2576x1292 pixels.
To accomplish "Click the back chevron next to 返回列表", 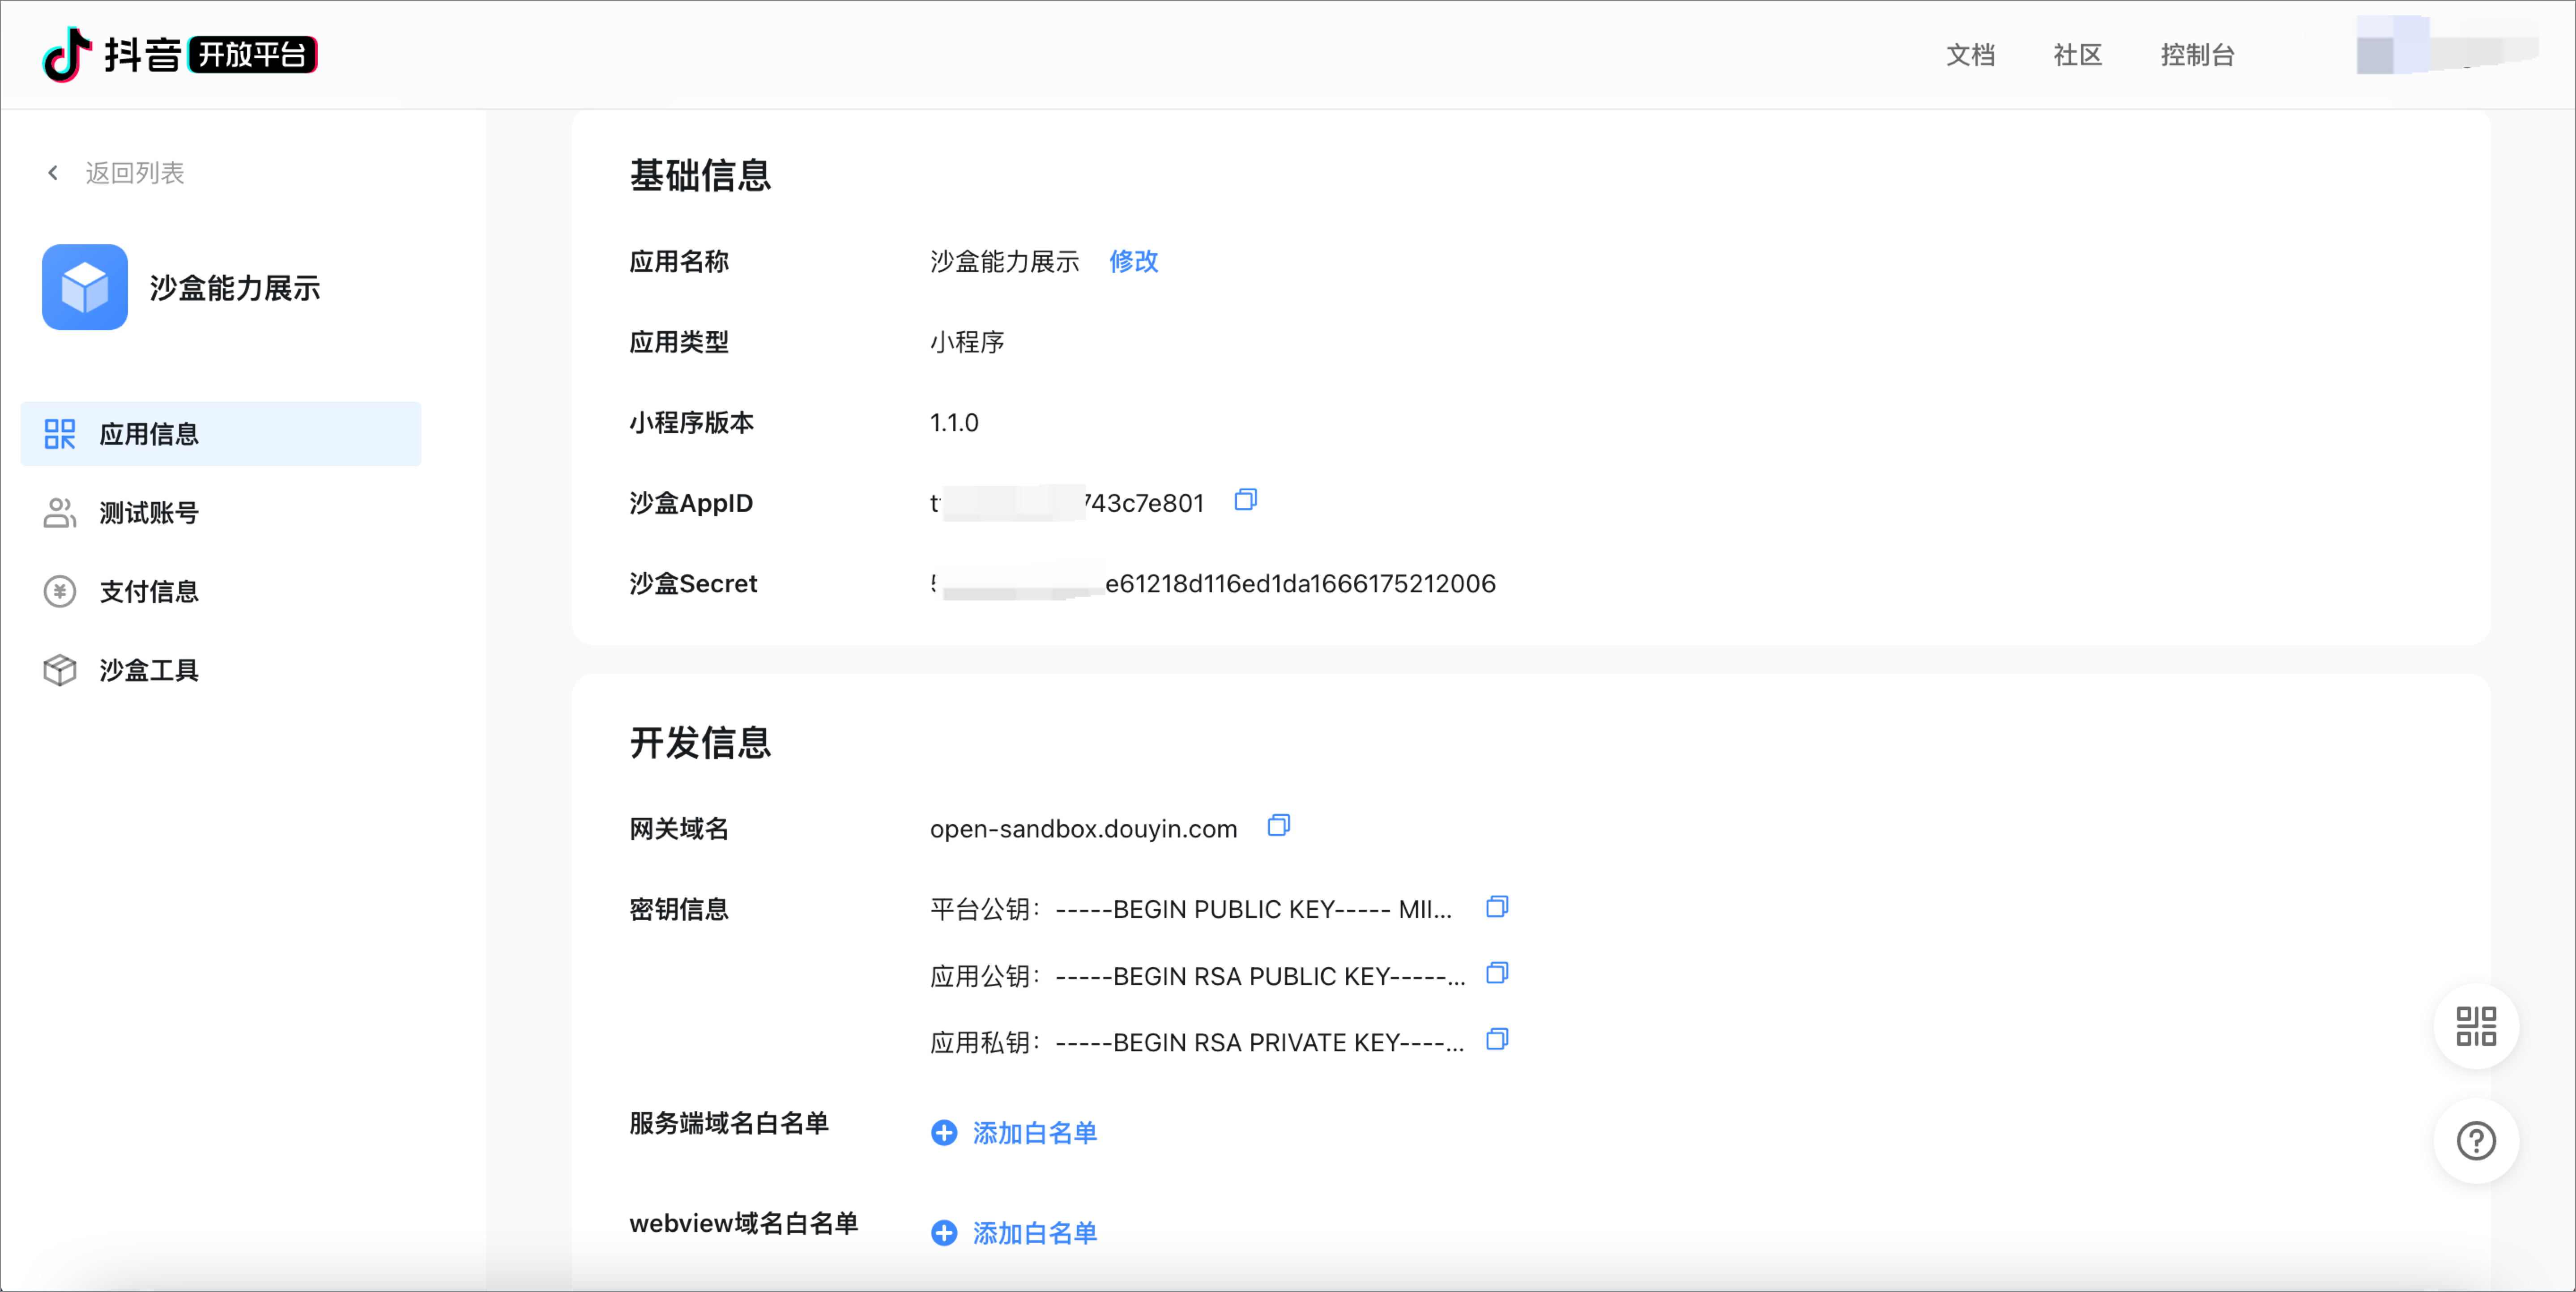I will (53, 173).
